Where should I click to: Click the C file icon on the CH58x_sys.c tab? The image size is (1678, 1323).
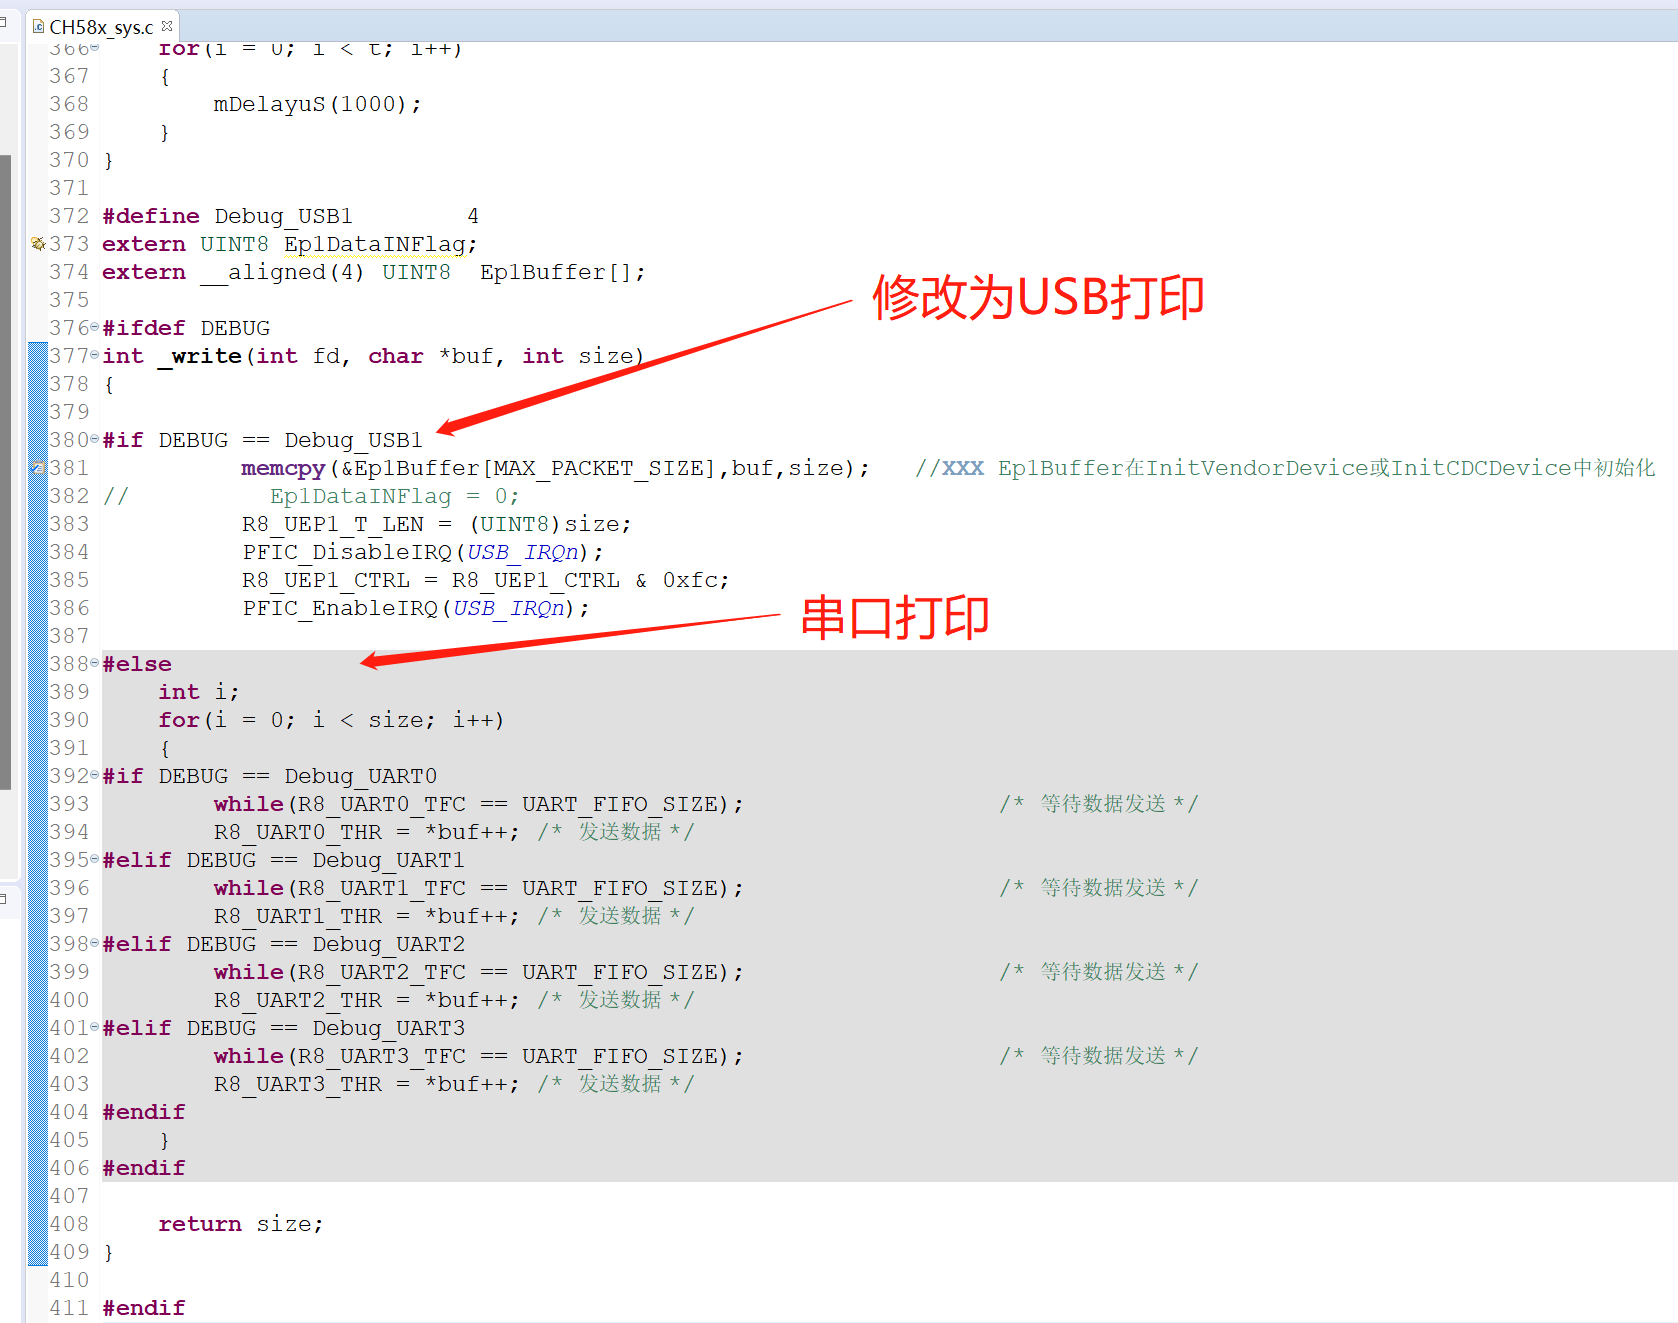click(38, 27)
